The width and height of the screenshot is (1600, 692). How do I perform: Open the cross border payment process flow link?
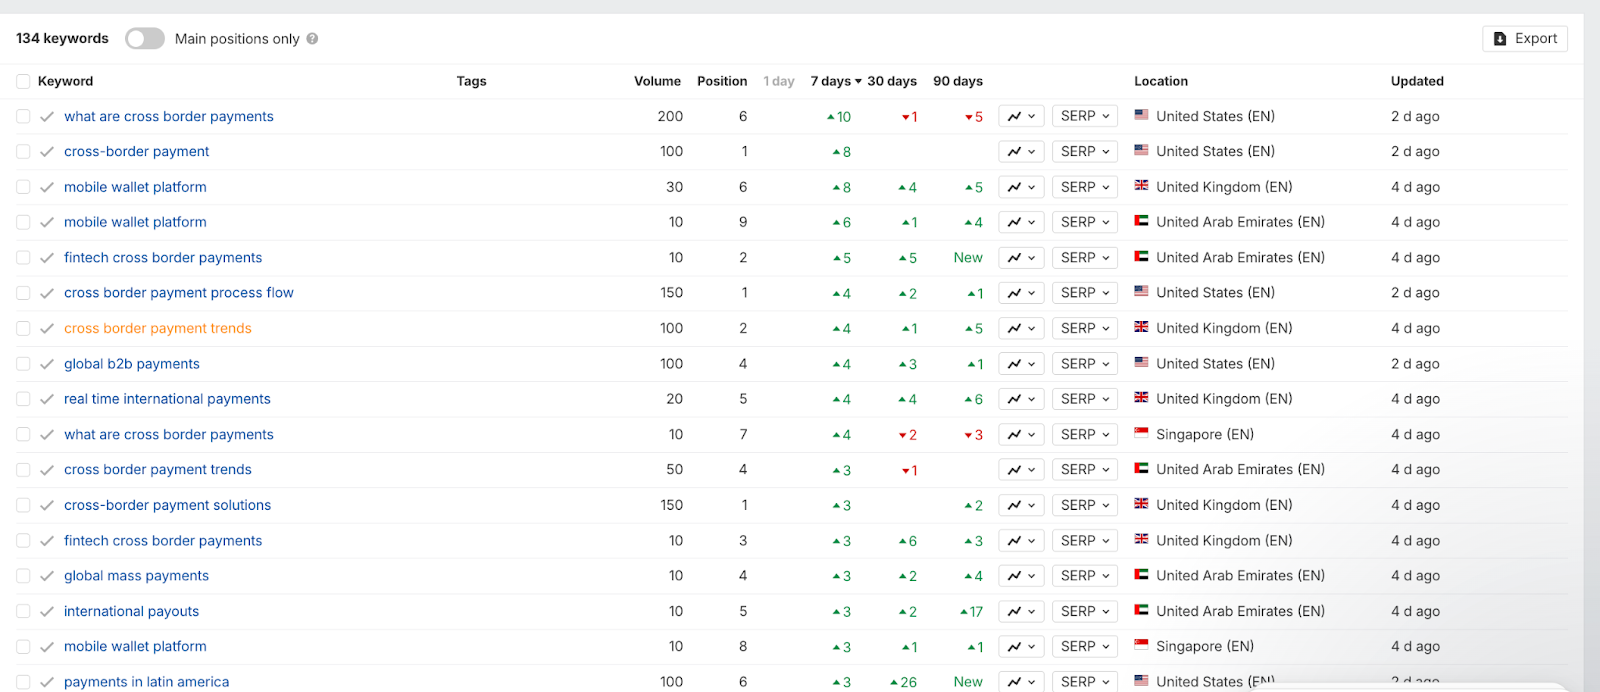179,293
